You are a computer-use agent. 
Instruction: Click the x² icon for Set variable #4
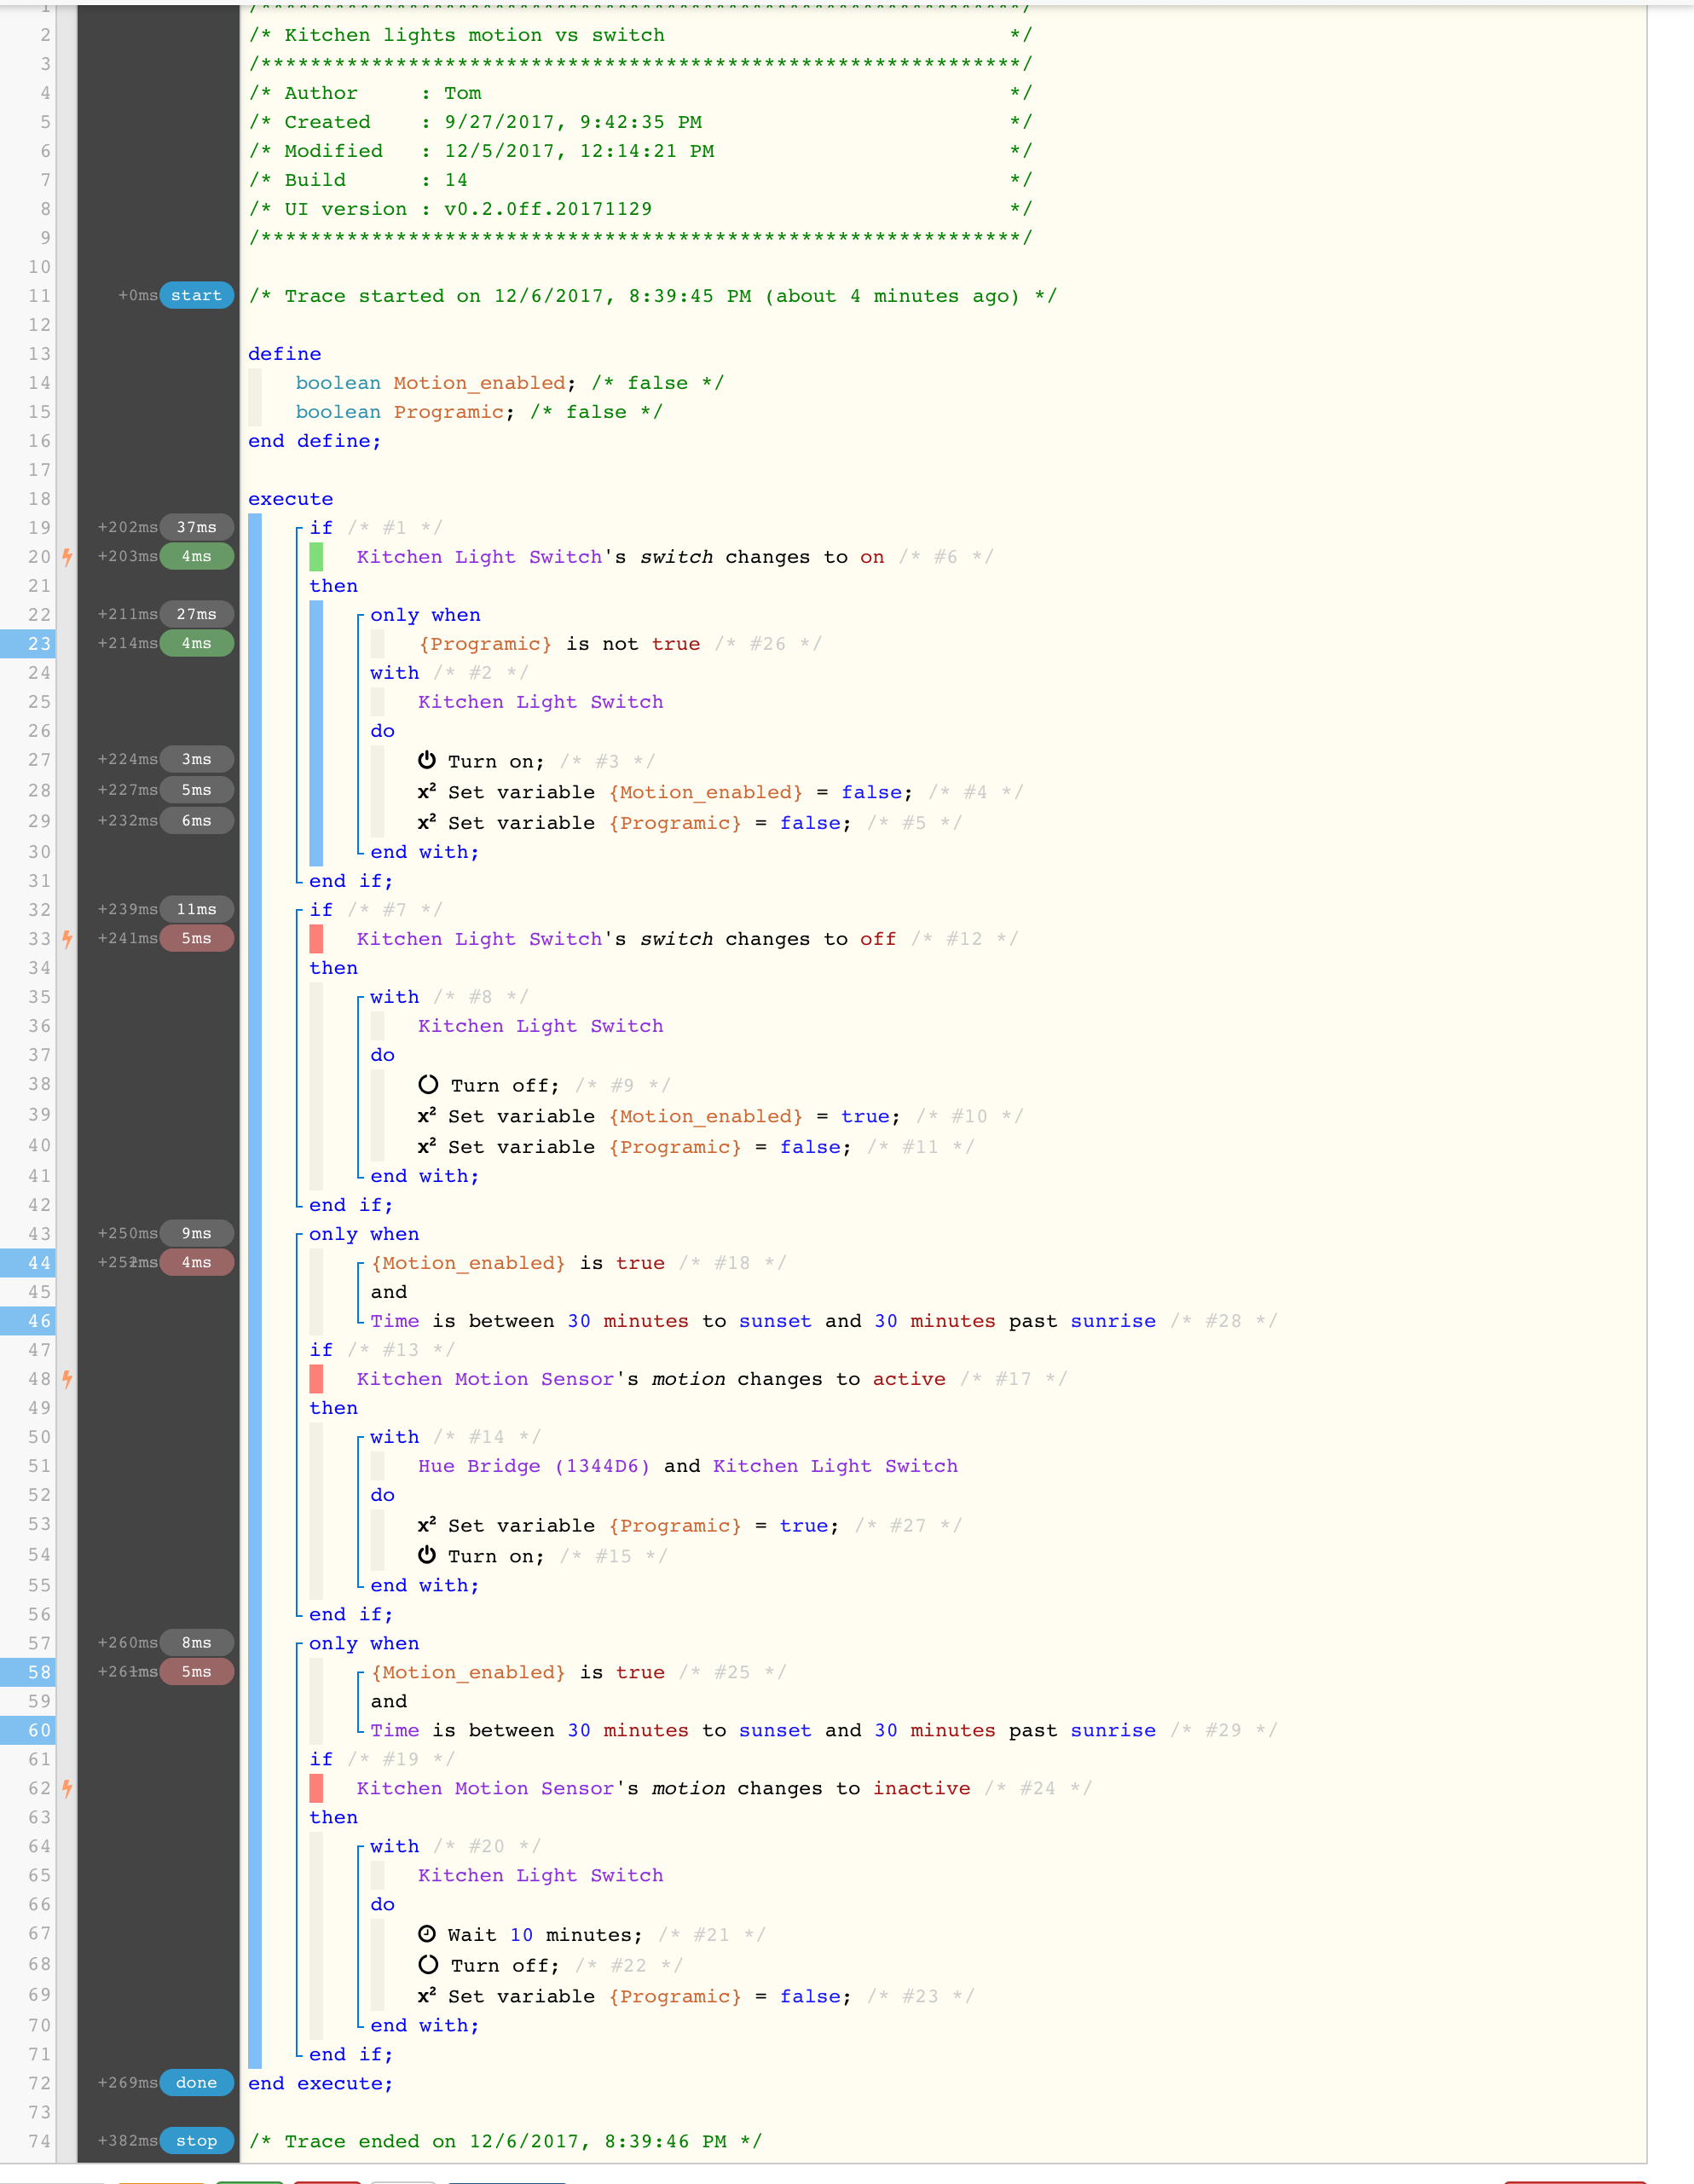(x=426, y=791)
